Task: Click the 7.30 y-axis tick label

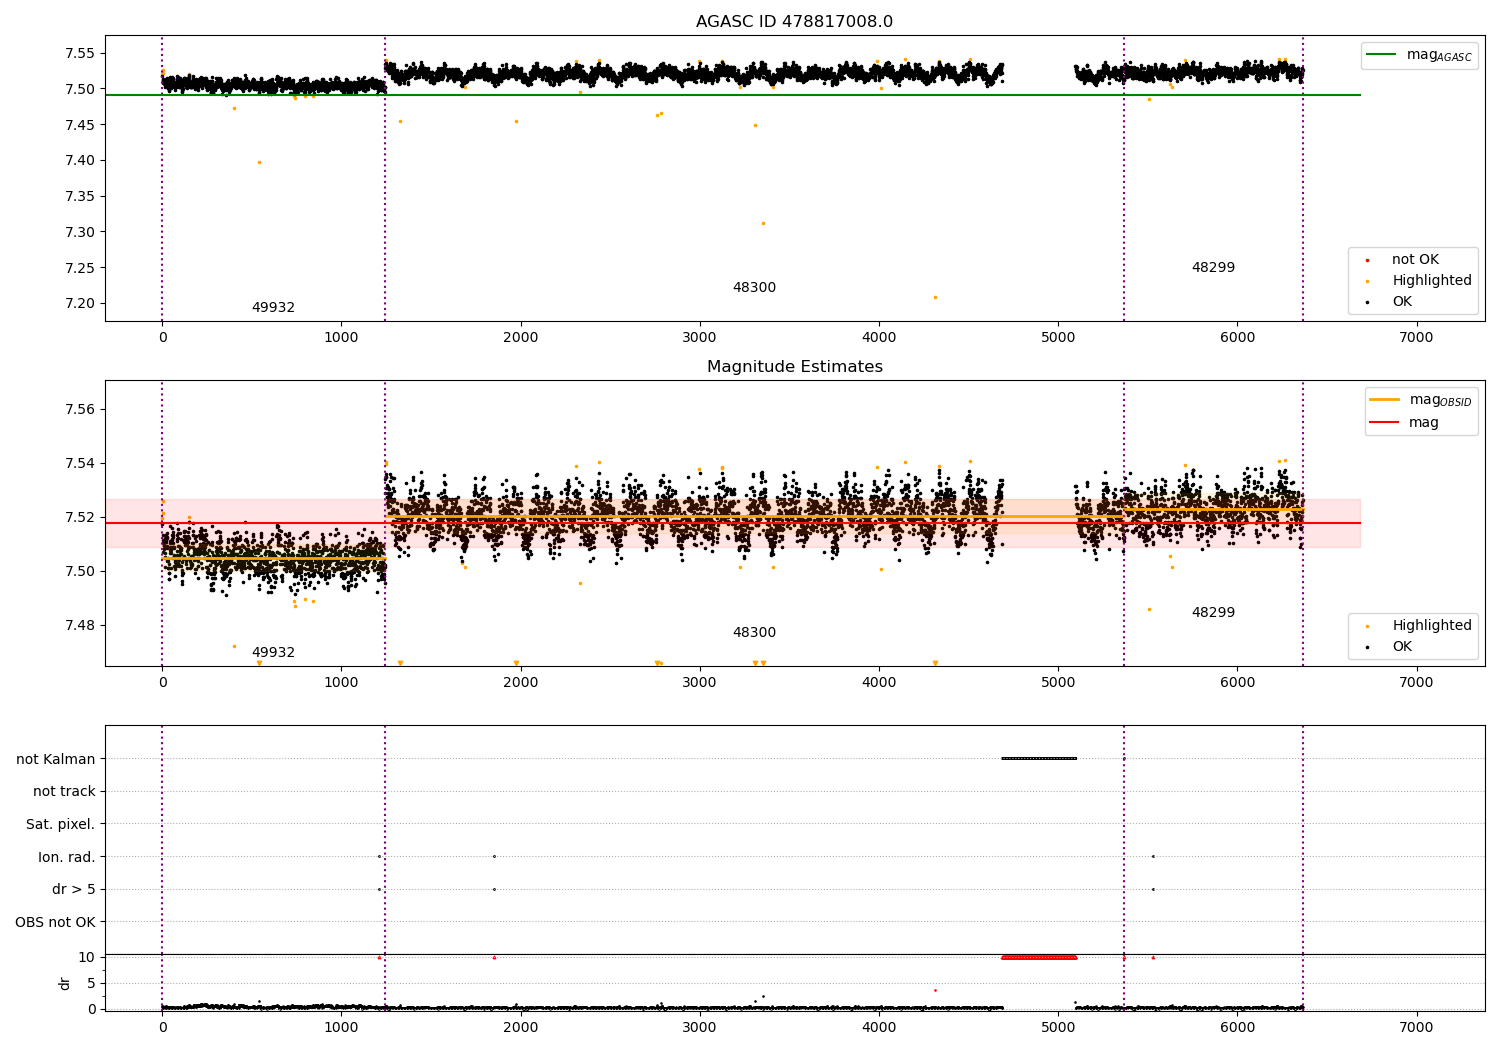Action: click(79, 232)
